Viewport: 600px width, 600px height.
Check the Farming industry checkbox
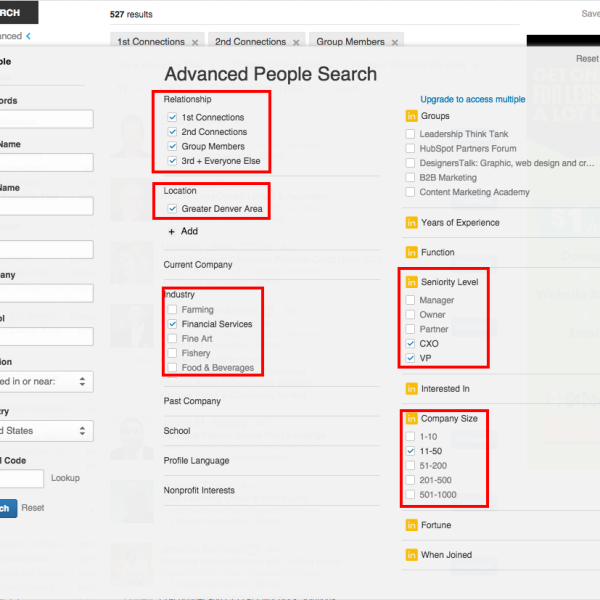click(x=173, y=309)
